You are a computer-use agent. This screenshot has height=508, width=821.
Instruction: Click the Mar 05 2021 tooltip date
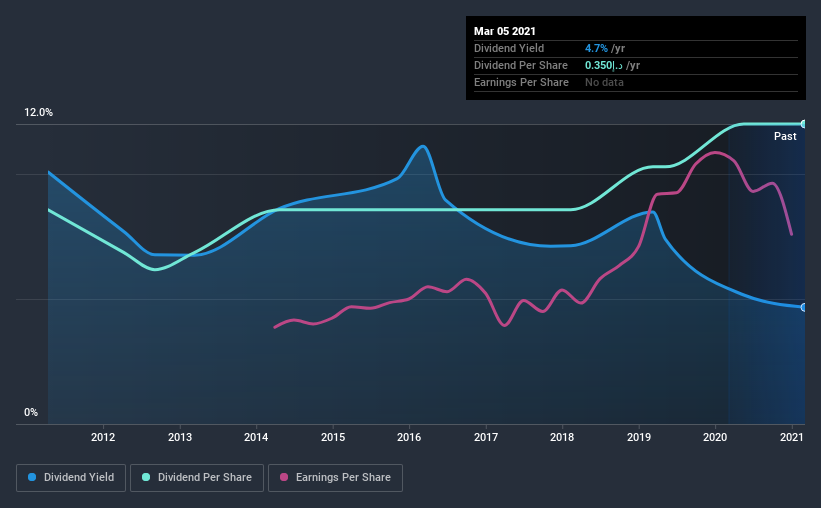click(x=505, y=31)
